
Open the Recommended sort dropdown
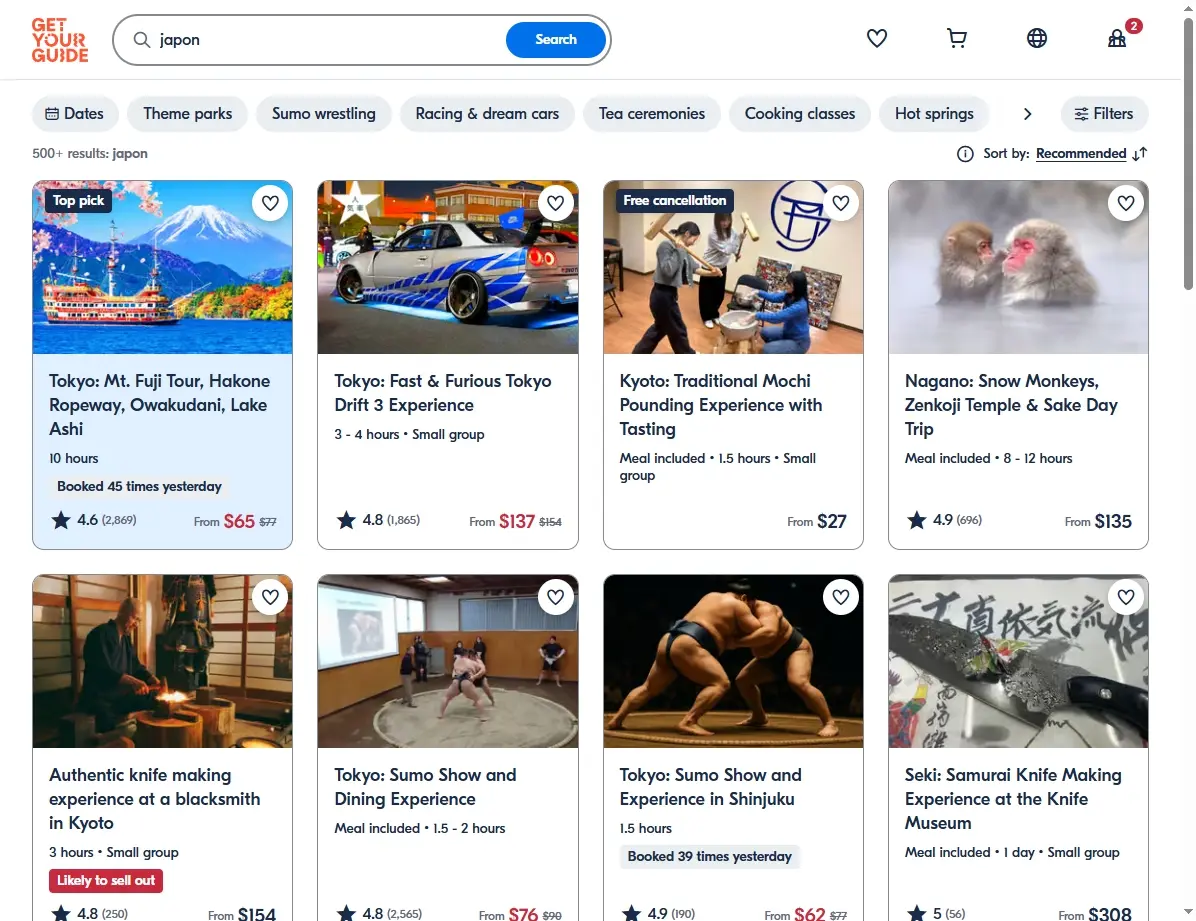click(x=1081, y=154)
